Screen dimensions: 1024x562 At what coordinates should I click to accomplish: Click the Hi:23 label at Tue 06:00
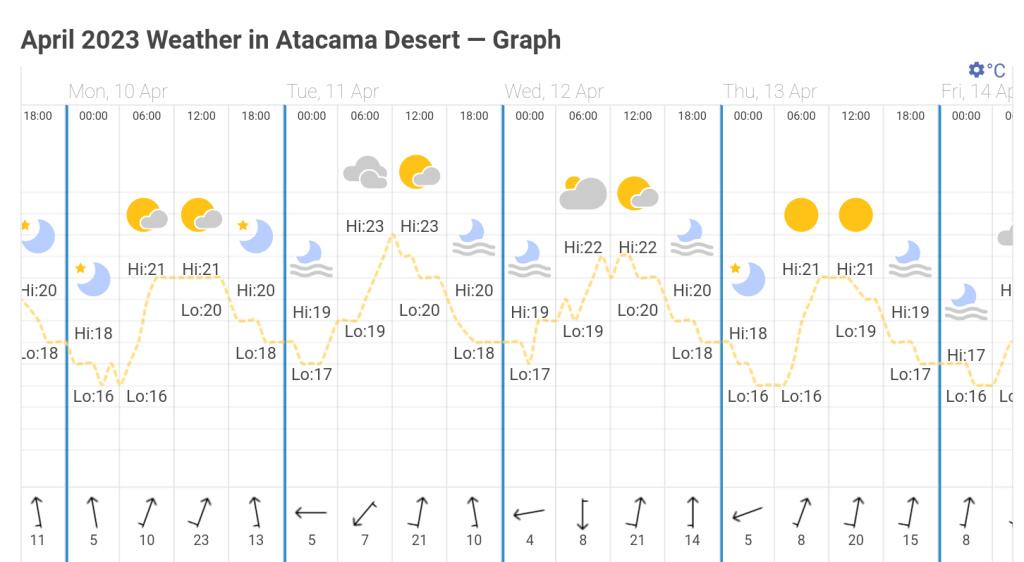point(365,226)
